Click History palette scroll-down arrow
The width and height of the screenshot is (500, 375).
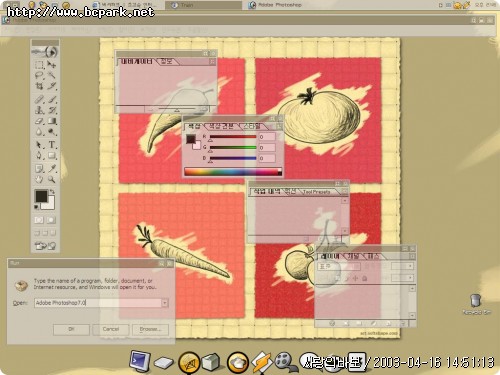(345, 231)
